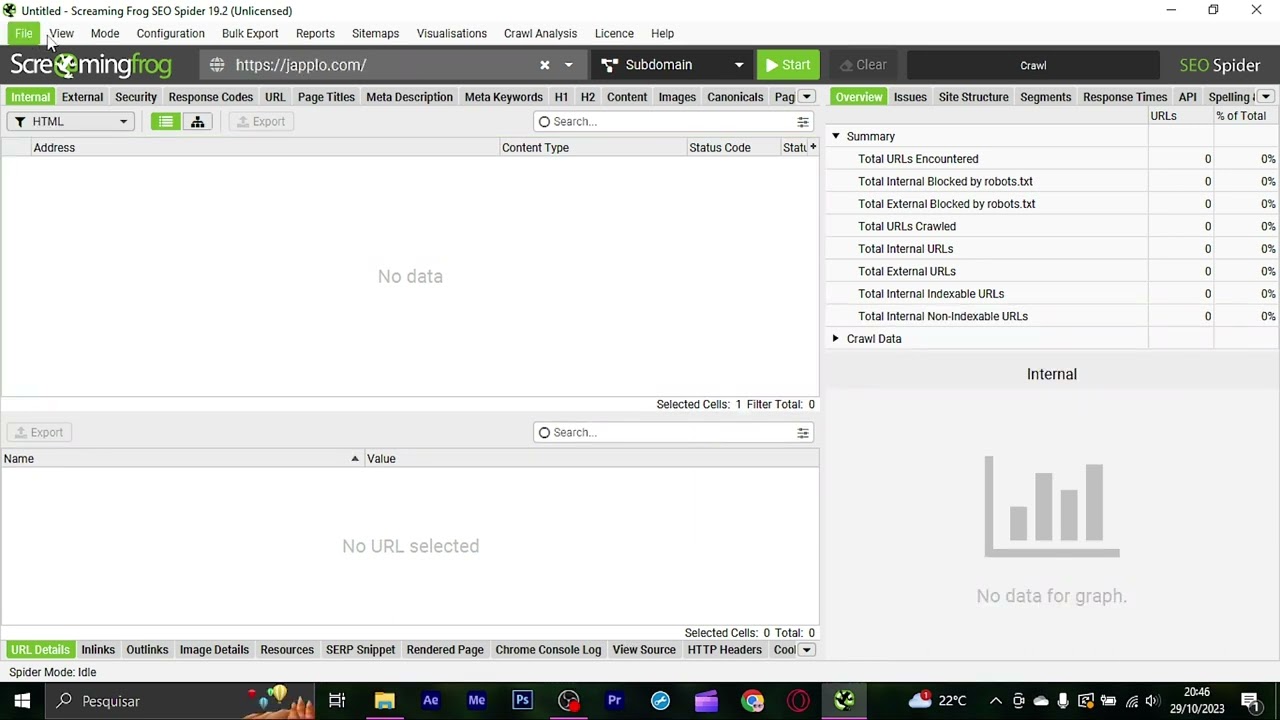Switch to the Rendered Page tab
The width and height of the screenshot is (1280, 720).
pos(445,650)
